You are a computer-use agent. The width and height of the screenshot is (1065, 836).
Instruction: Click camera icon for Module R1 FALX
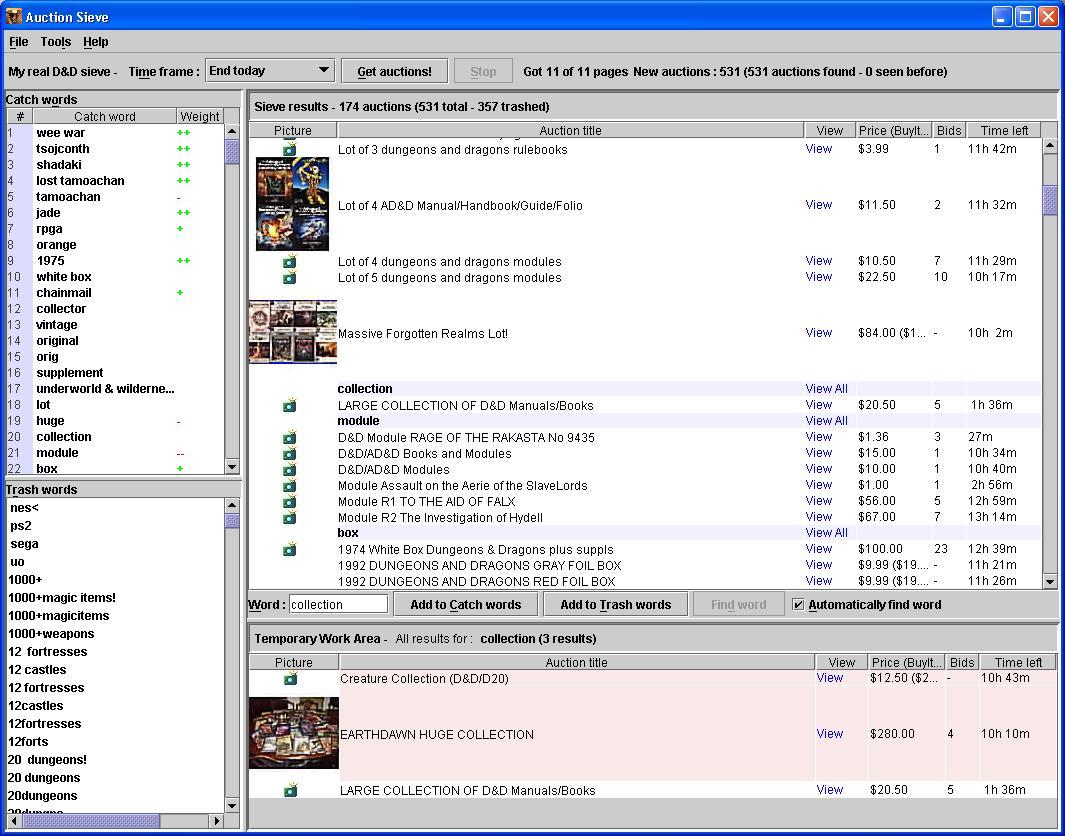pos(289,501)
